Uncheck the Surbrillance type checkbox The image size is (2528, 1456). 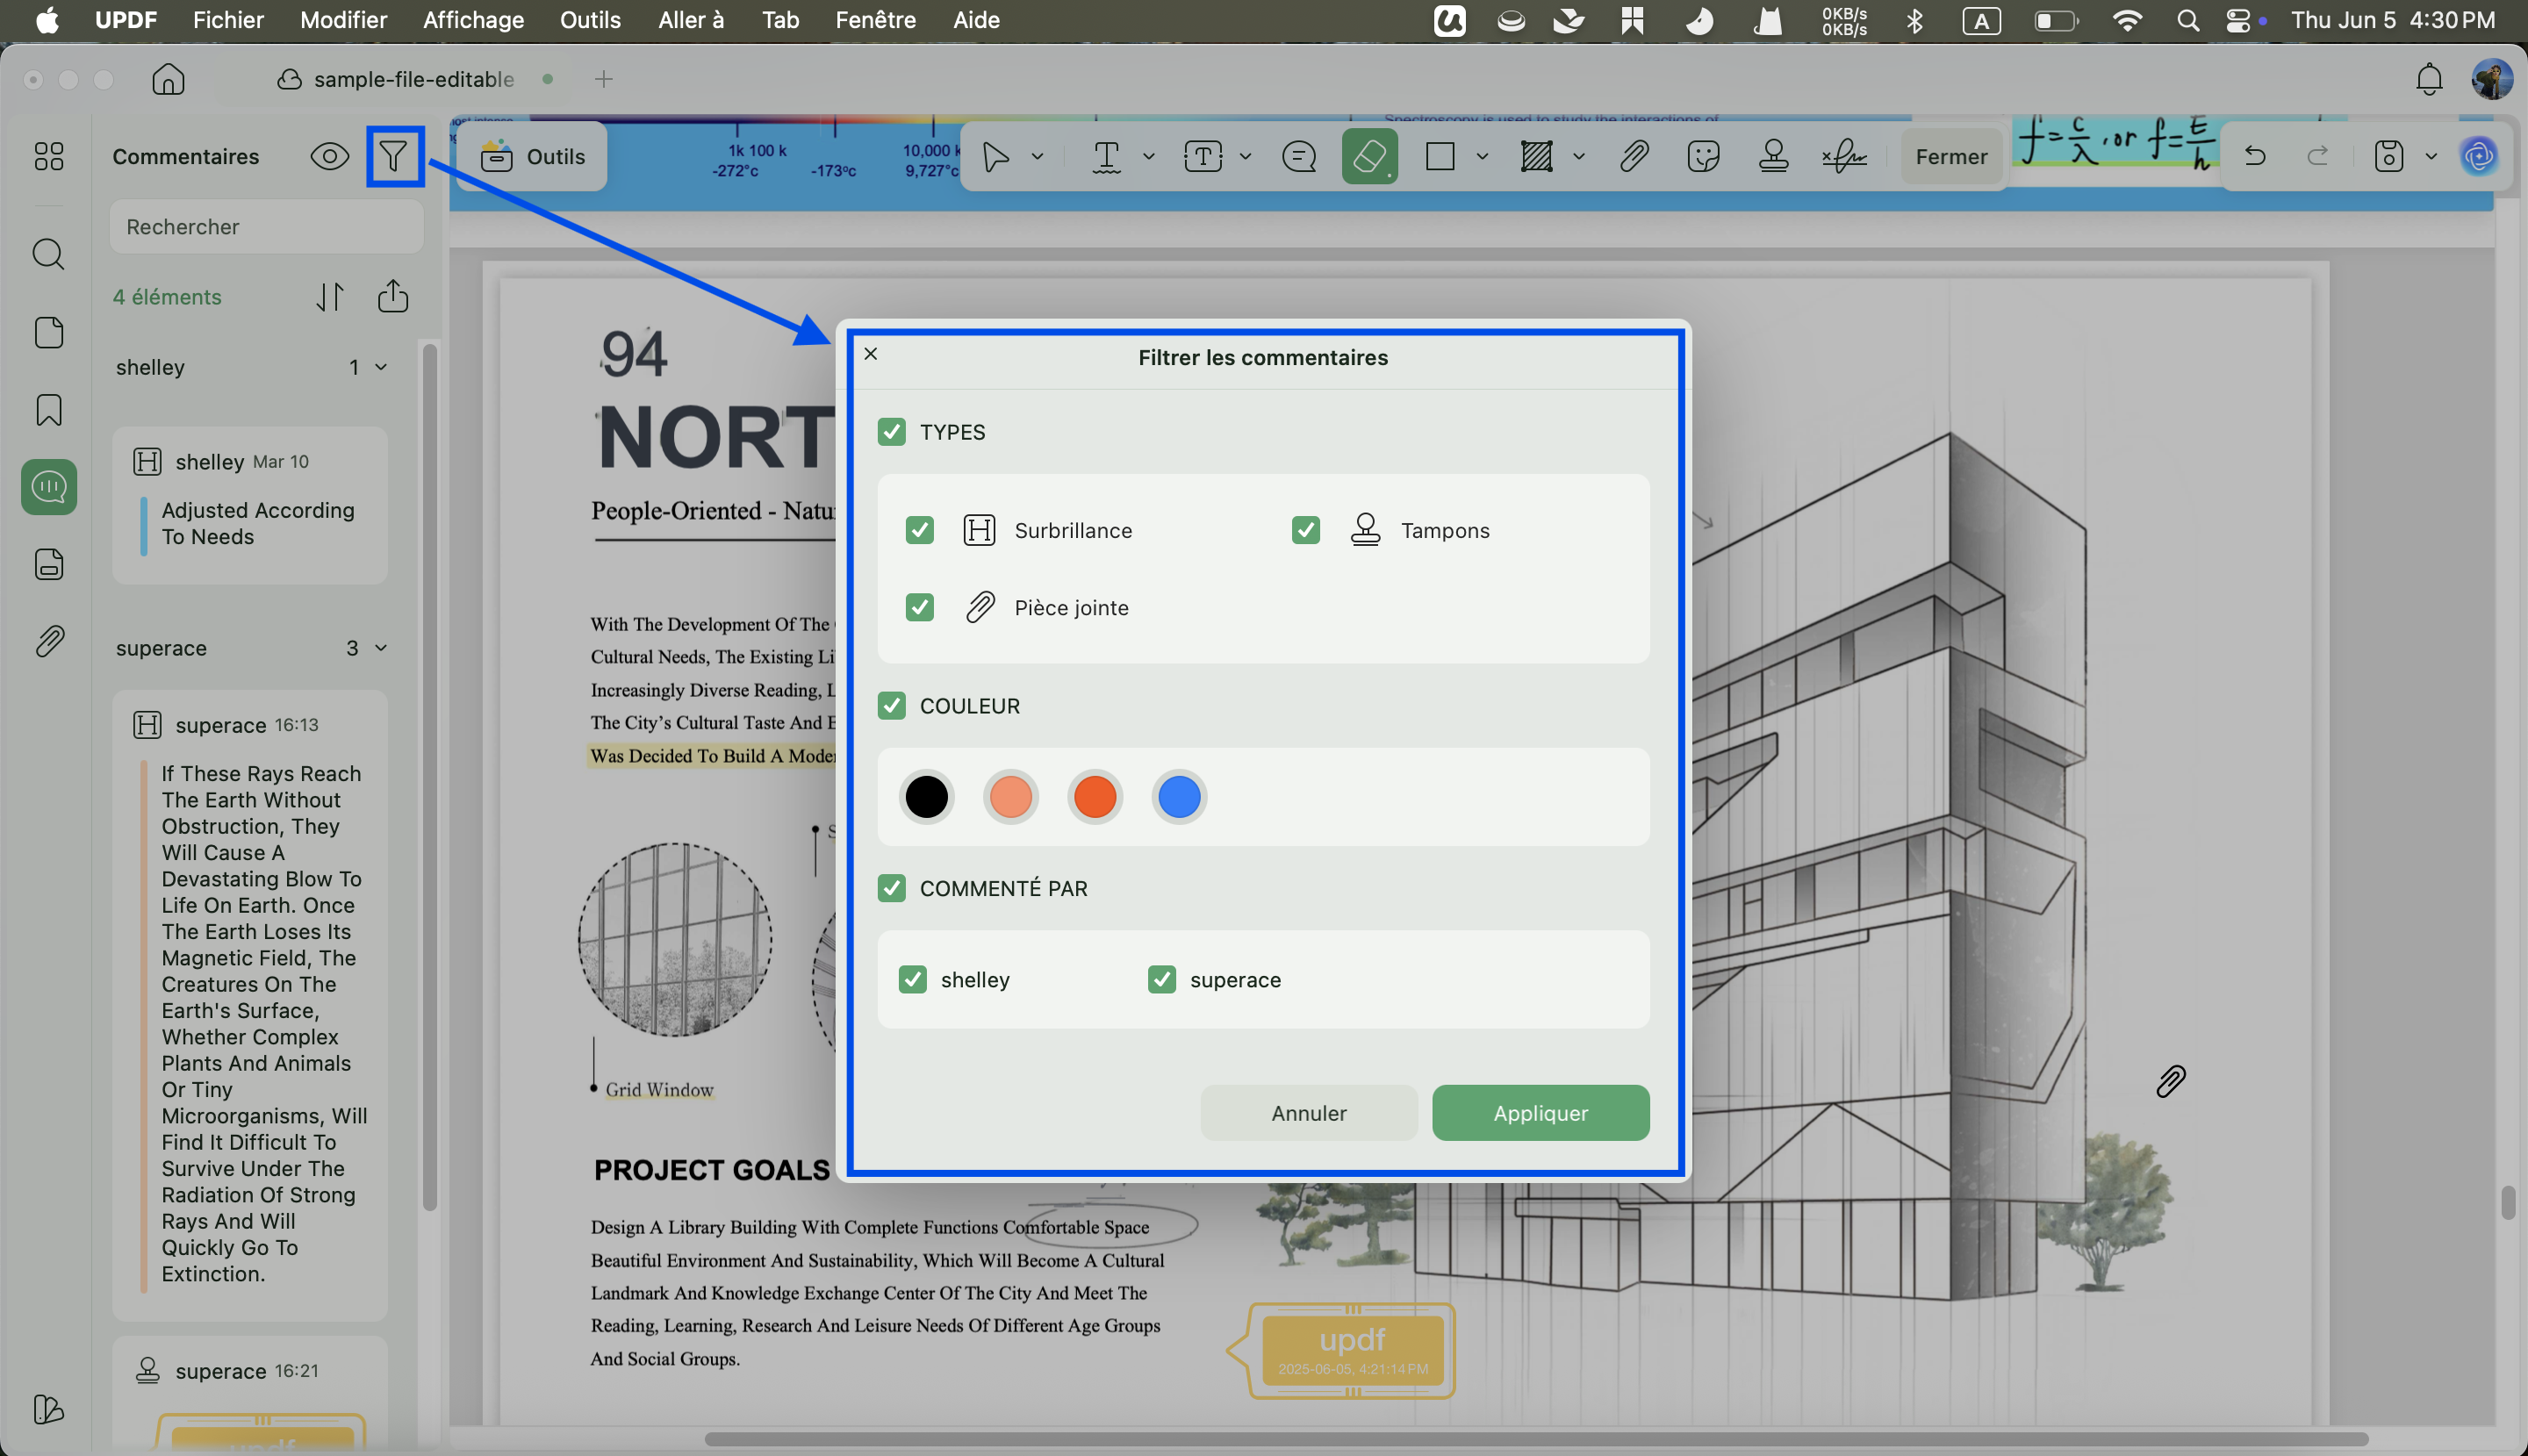coord(919,530)
